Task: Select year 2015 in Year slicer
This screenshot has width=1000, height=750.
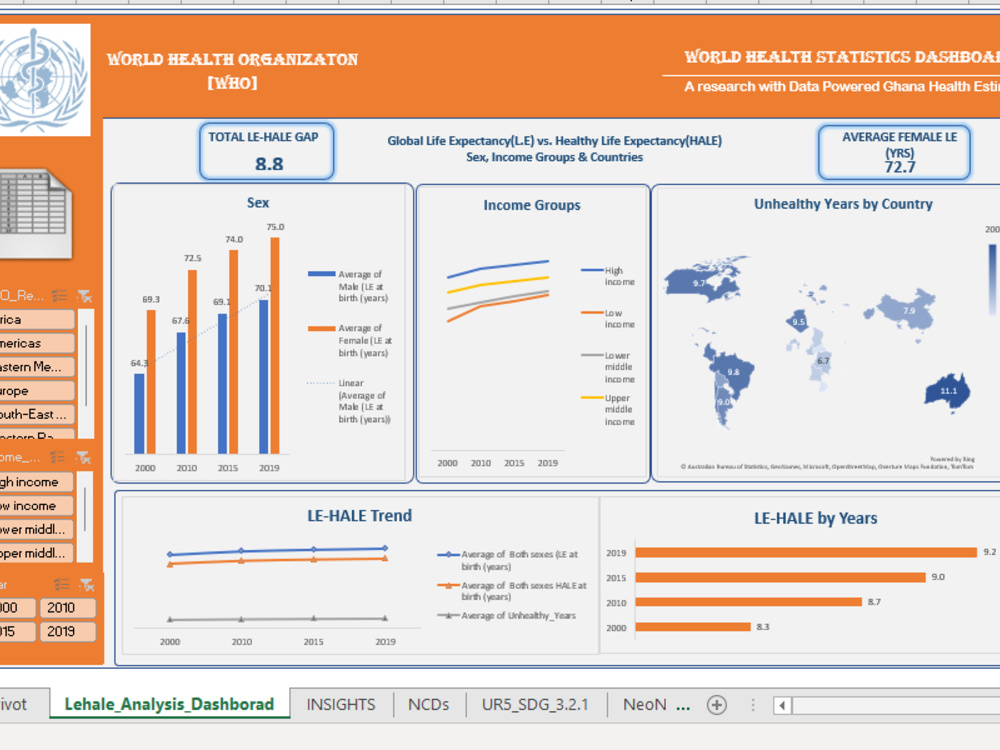Action: (17, 631)
